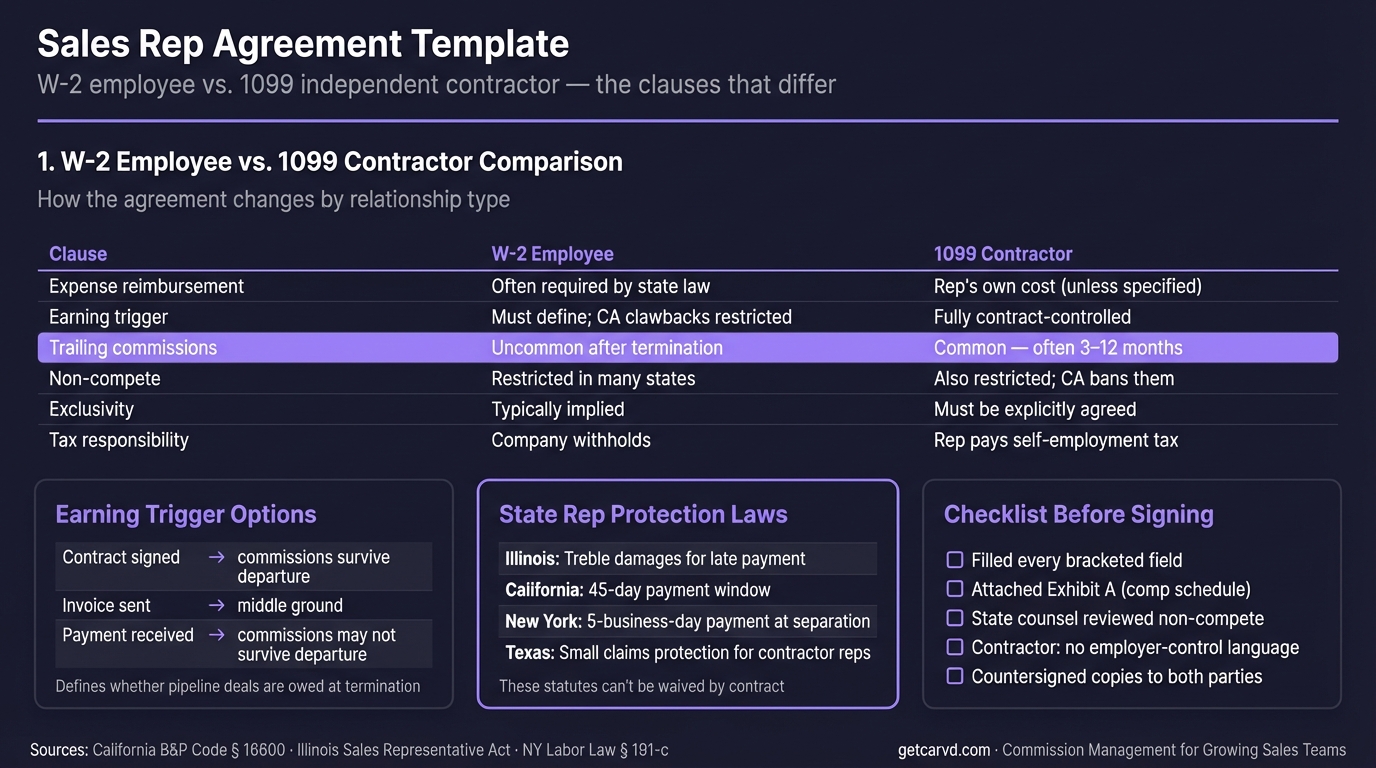Click the 'Clause' column header
The image size is (1376, 768).
click(x=78, y=254)
